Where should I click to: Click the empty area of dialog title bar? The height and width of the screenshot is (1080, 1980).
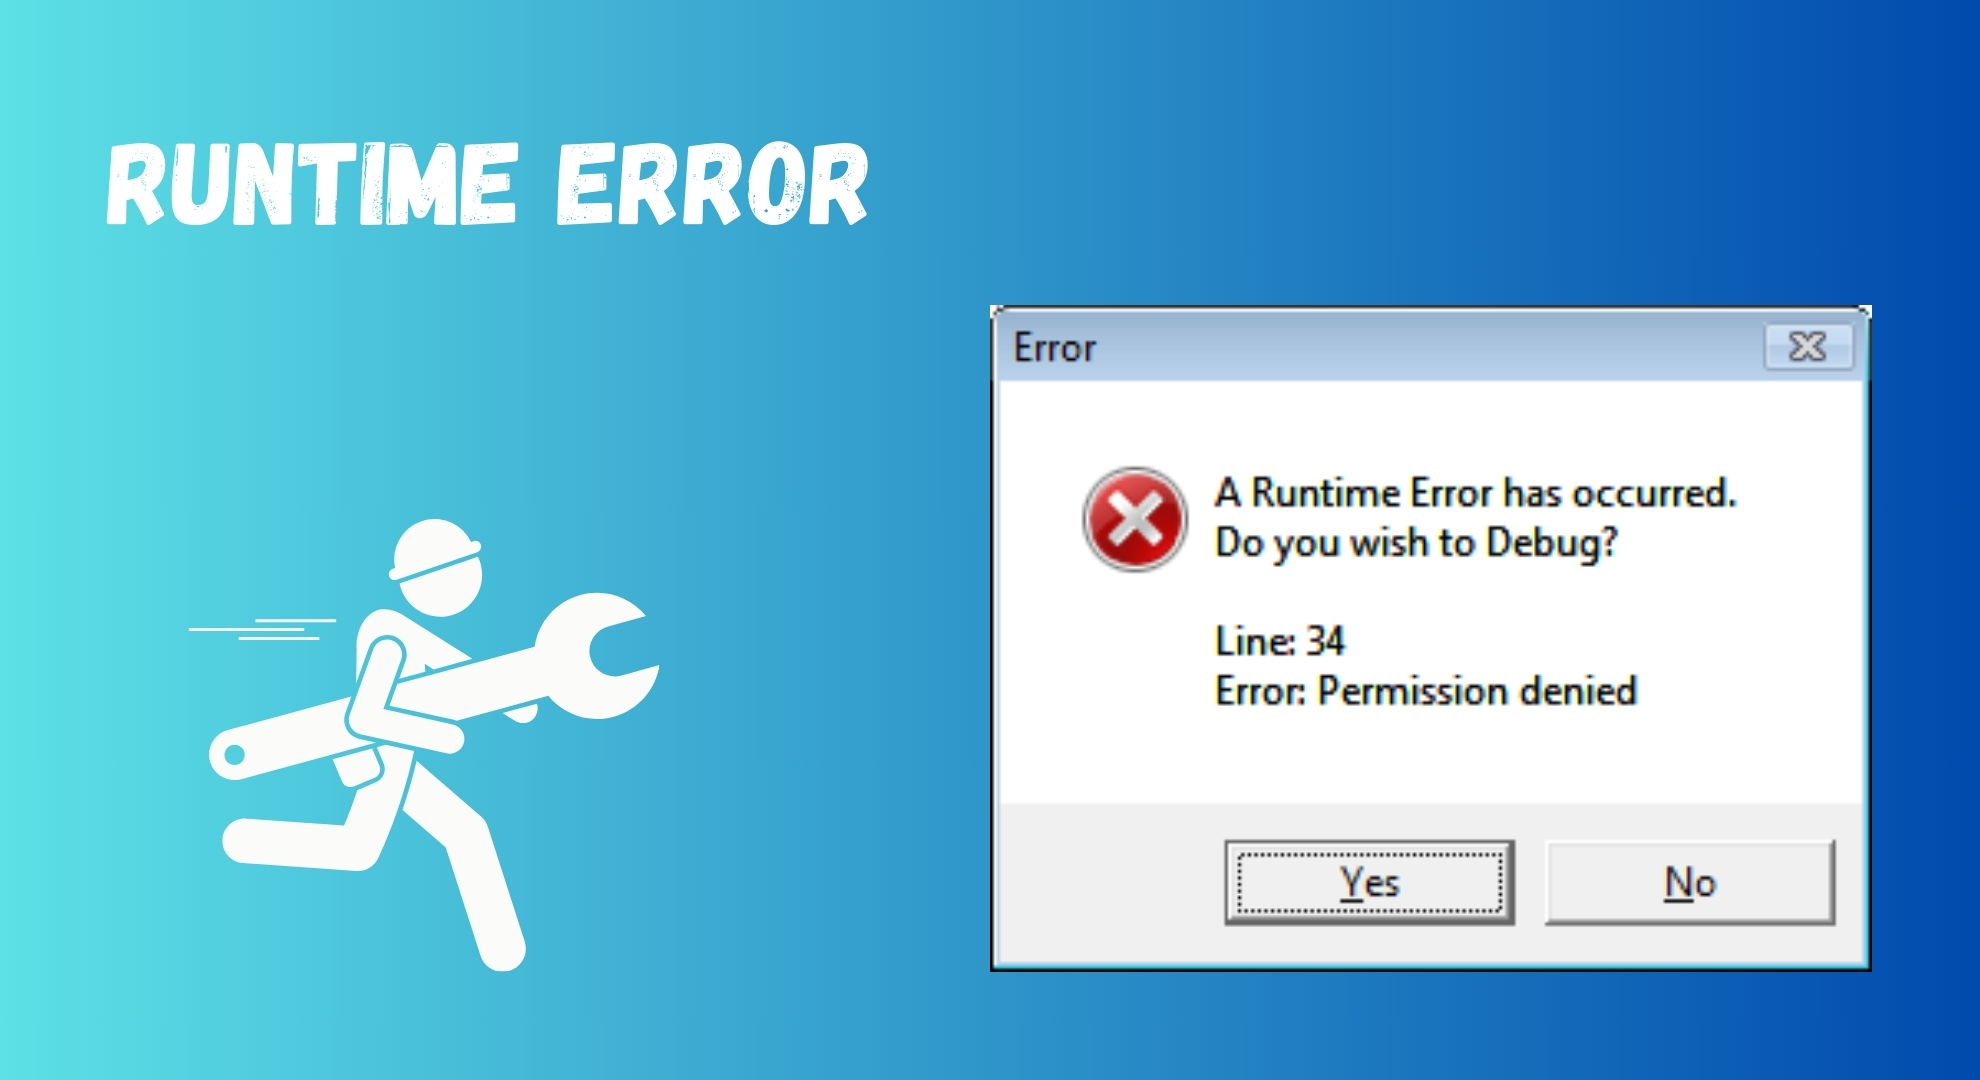pos(1430,347)
